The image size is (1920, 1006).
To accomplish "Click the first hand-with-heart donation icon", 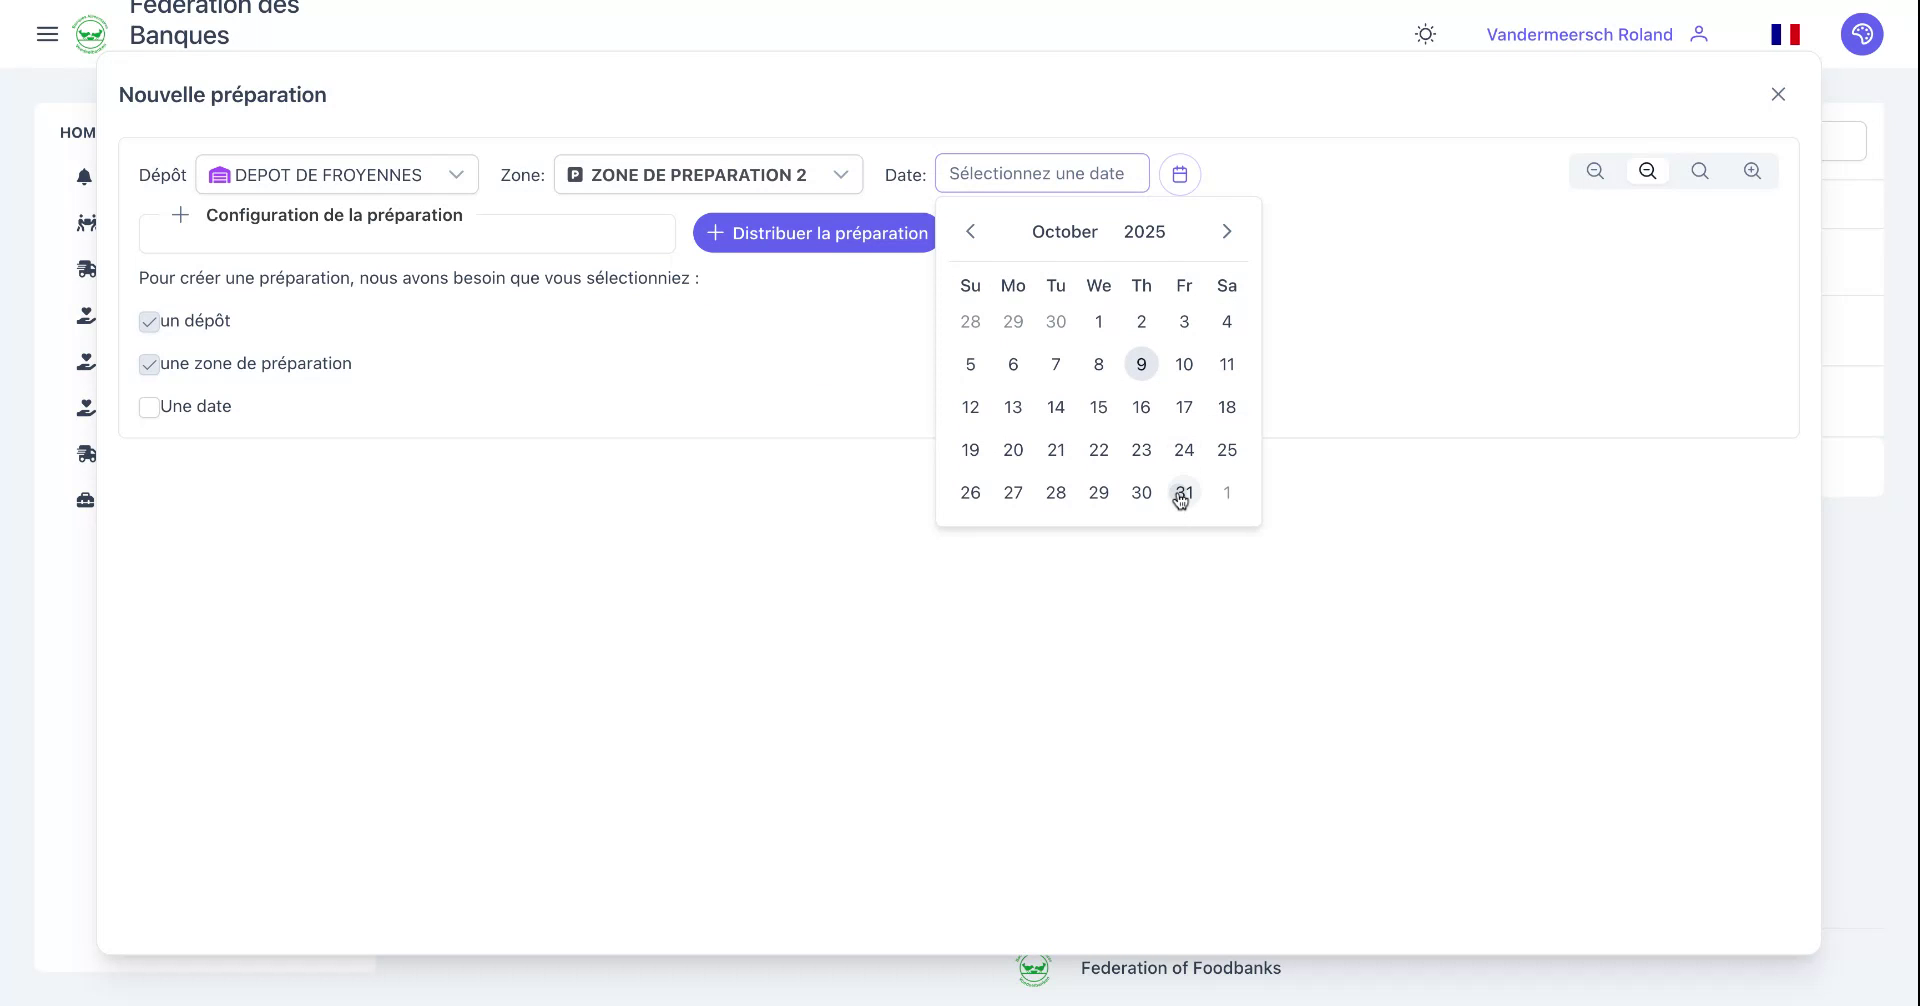I will 85,315.
